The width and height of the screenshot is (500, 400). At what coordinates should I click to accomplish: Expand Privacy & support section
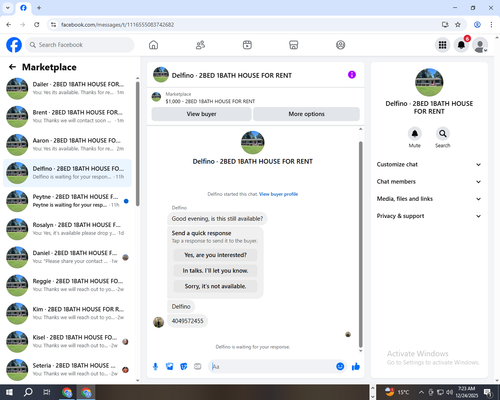point(429,216)
